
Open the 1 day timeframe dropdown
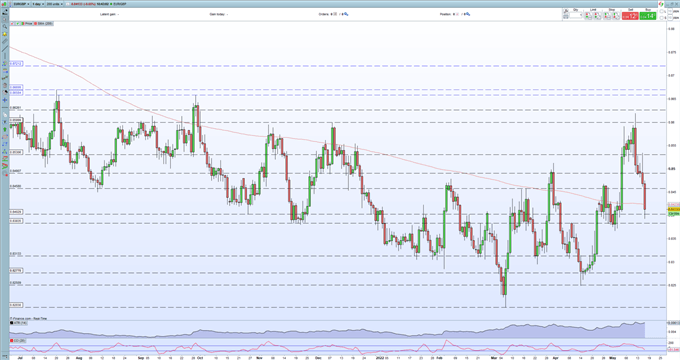click(38, 4)
